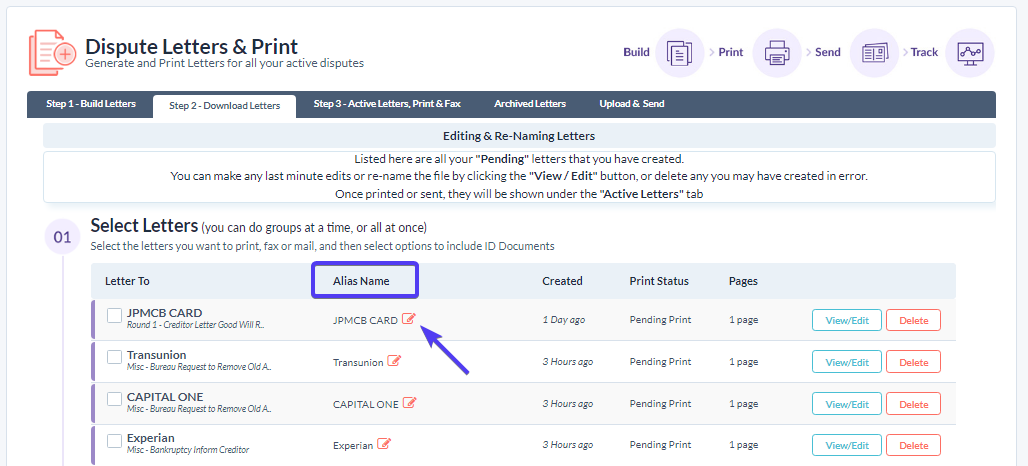Screen dimensions: 1028x466
Task: Select the Transunion letter checkbox
Action: point(115,357)
